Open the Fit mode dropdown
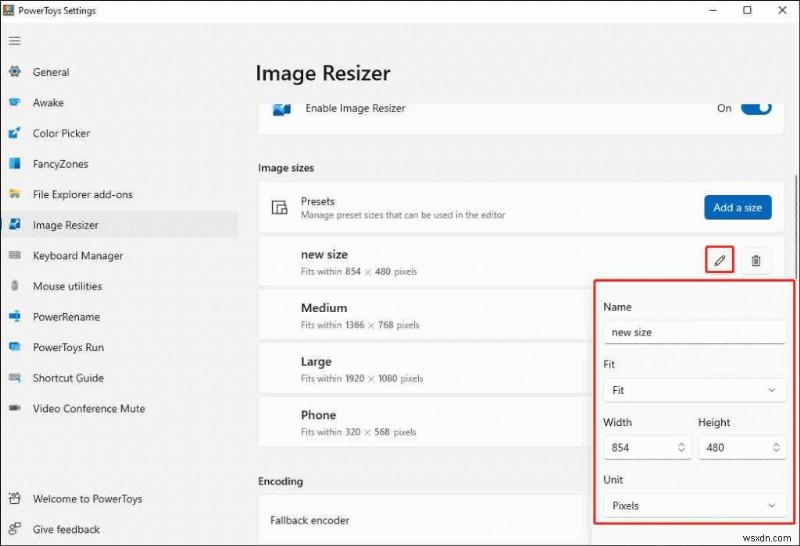The width and height of the screenshot is (800, 546). [x=694, y=390]
